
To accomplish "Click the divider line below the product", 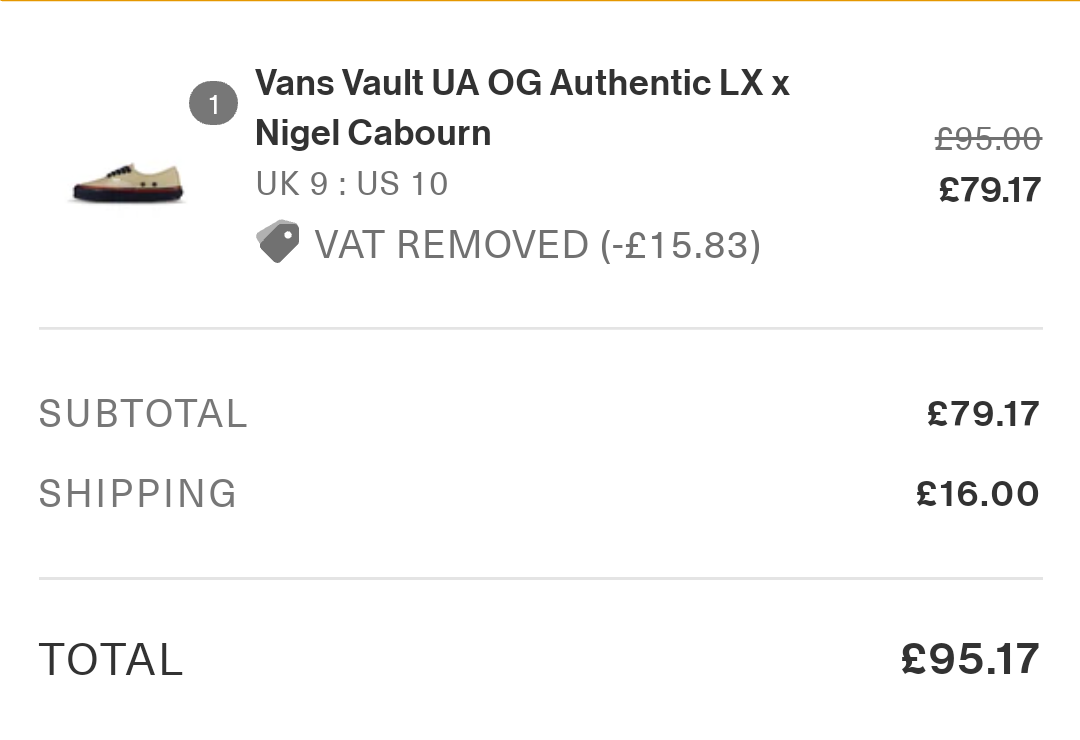I will click(x=540, y=328).
